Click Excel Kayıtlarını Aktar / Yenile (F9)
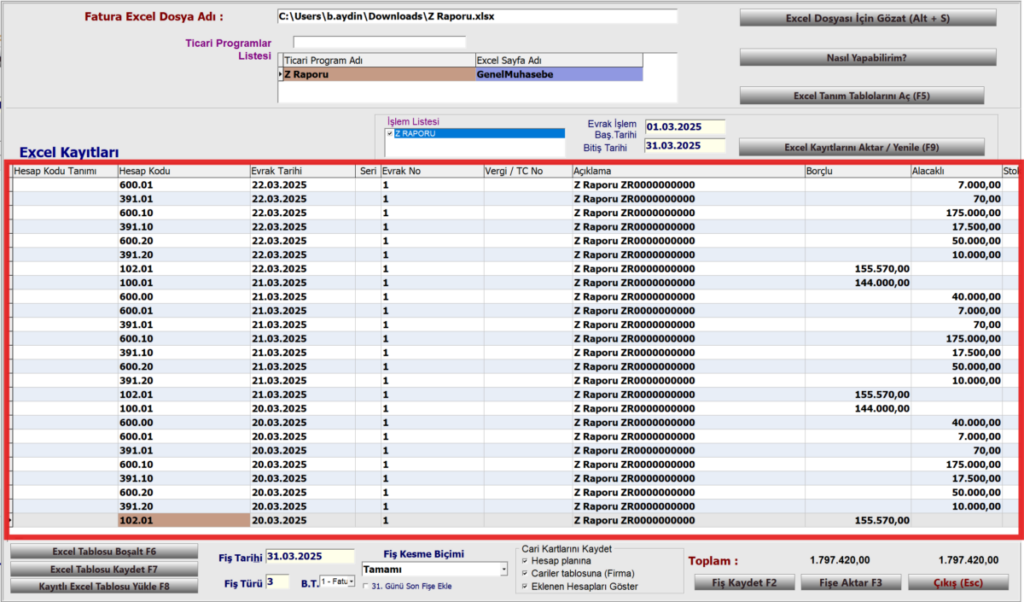Screen dimensions: 1024x602 click(861, 148)
